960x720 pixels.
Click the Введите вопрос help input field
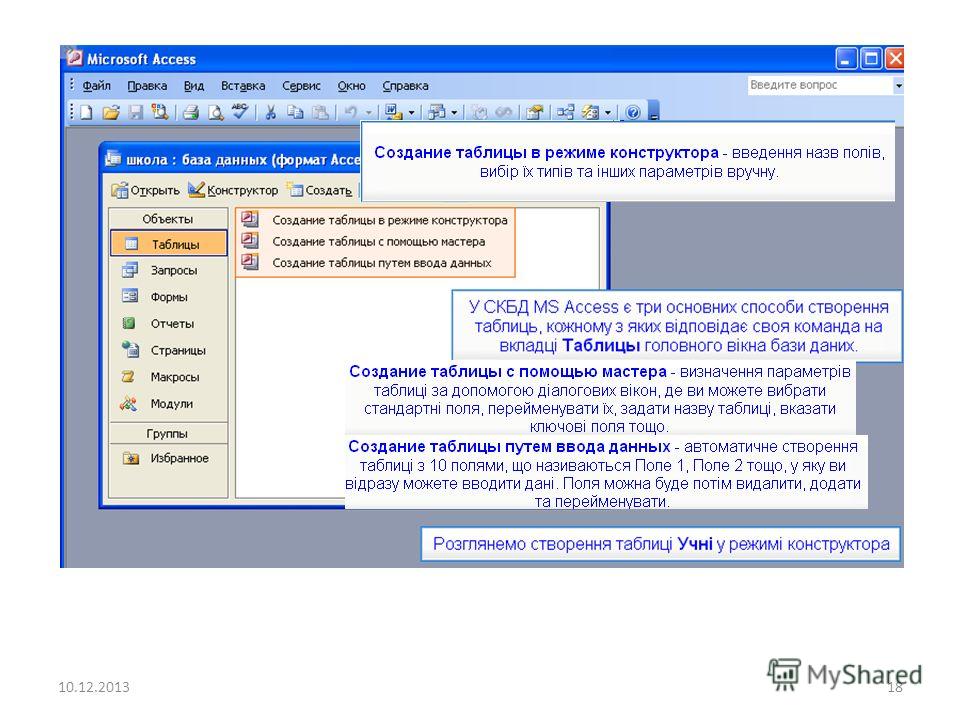tap(820, 86)
